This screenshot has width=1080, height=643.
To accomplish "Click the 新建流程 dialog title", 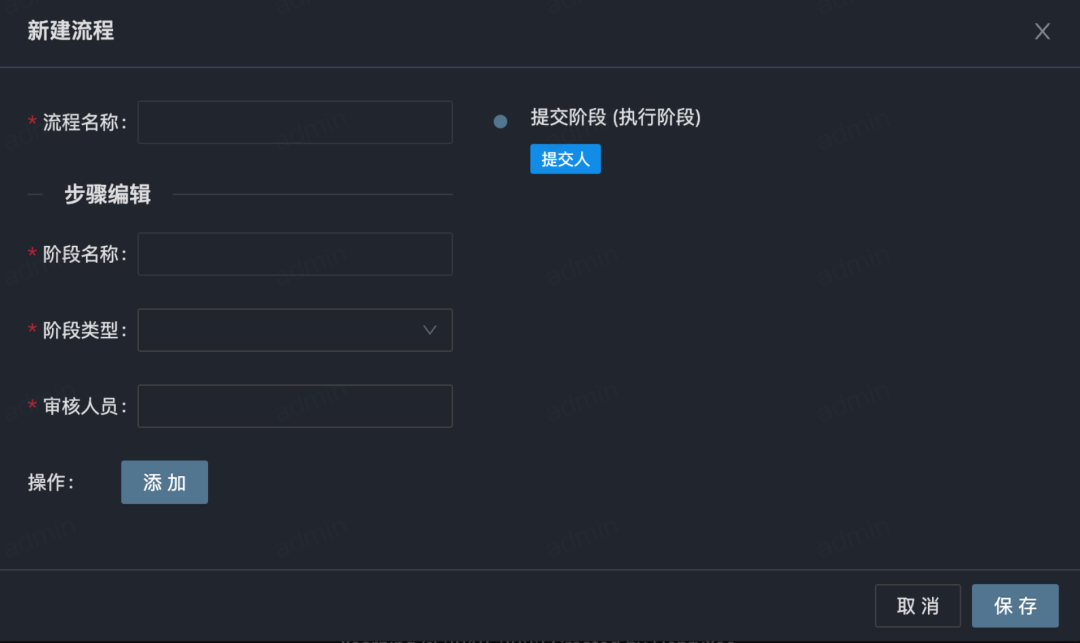I will coord(70,31).
